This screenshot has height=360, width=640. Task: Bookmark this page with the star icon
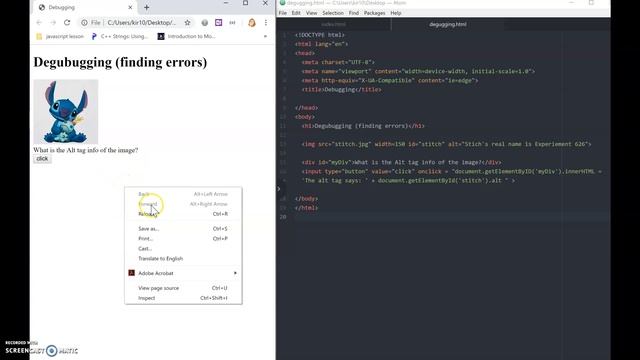pyautogui.click(x=187, y=23)
